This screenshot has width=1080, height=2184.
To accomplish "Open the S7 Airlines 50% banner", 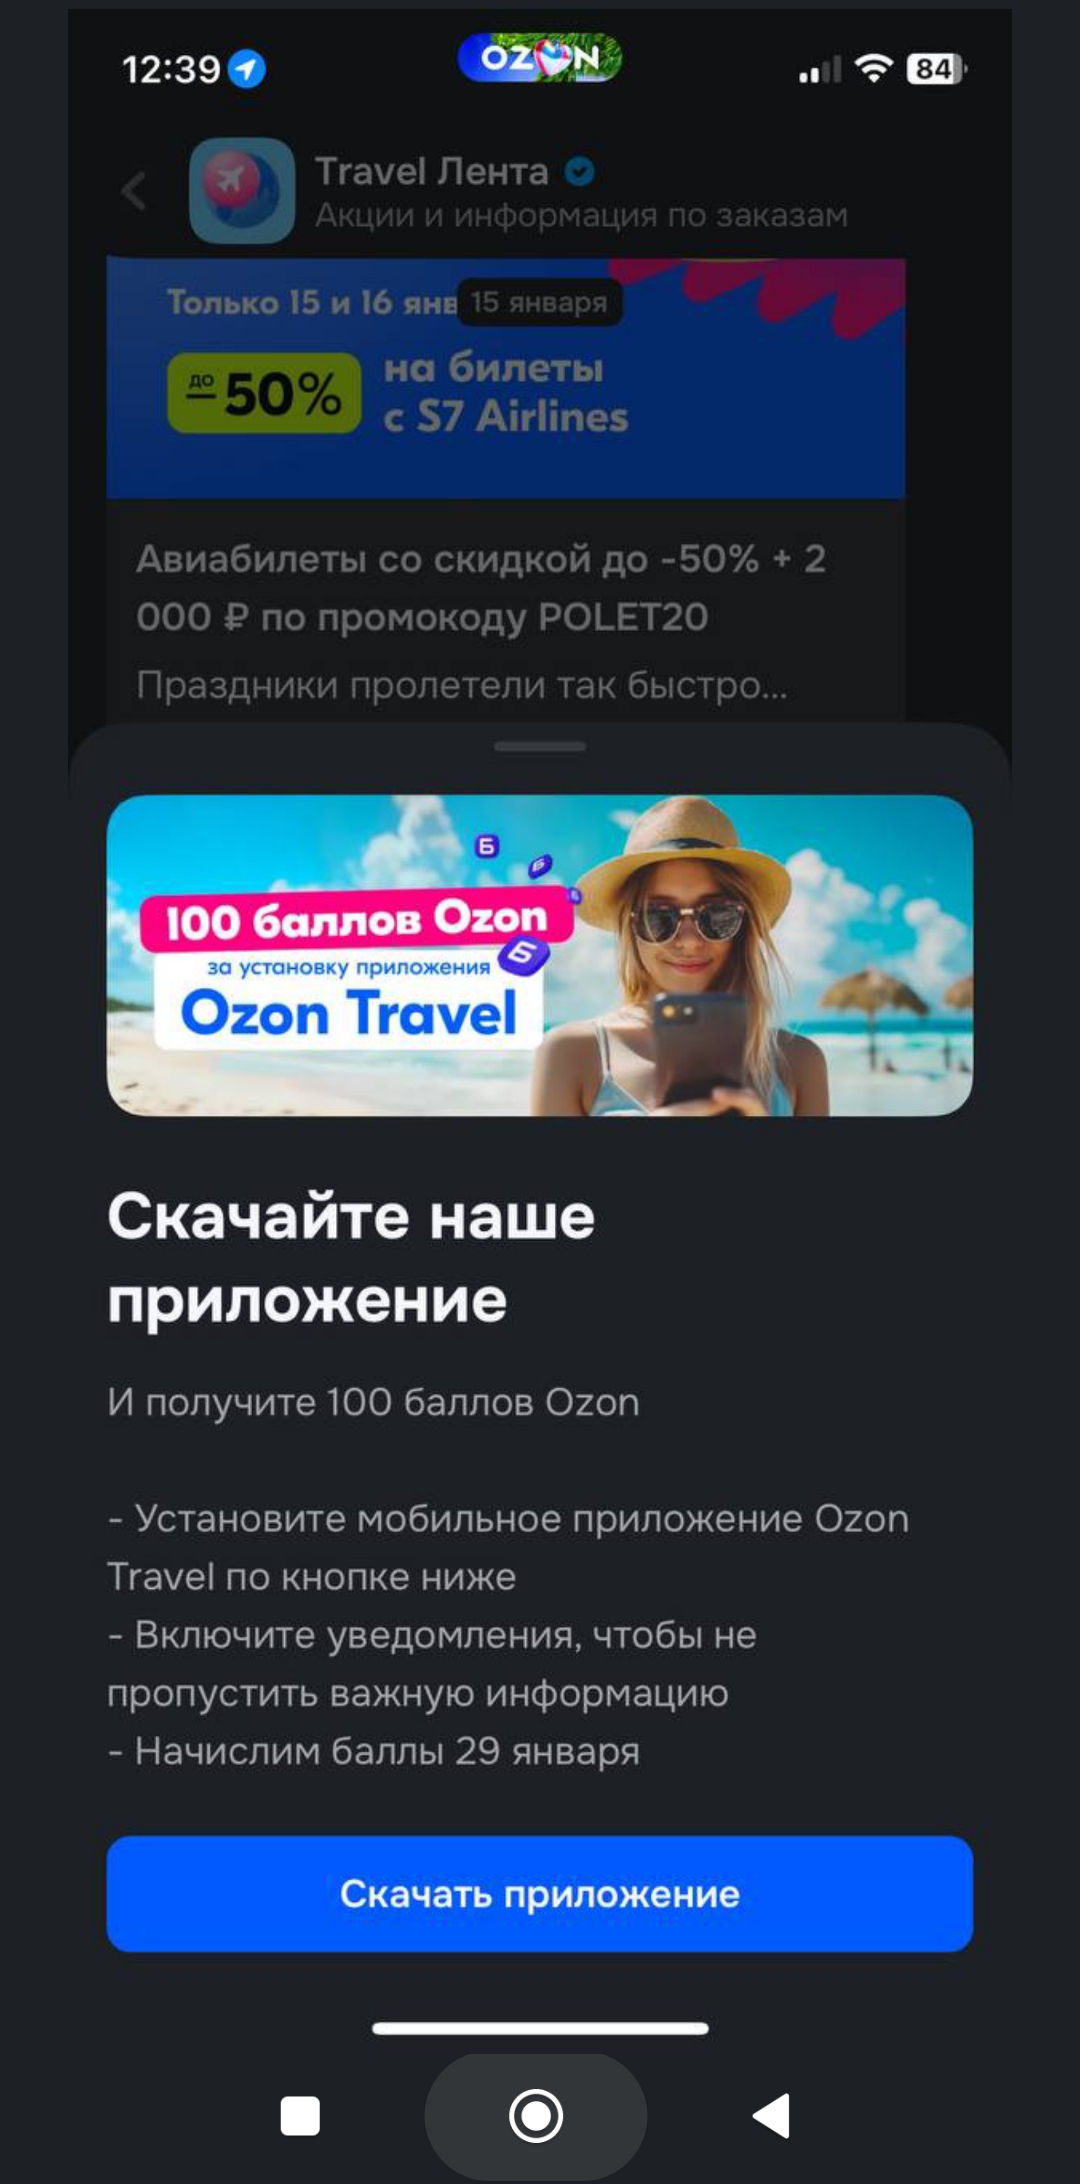I will (x=506, y=378).
